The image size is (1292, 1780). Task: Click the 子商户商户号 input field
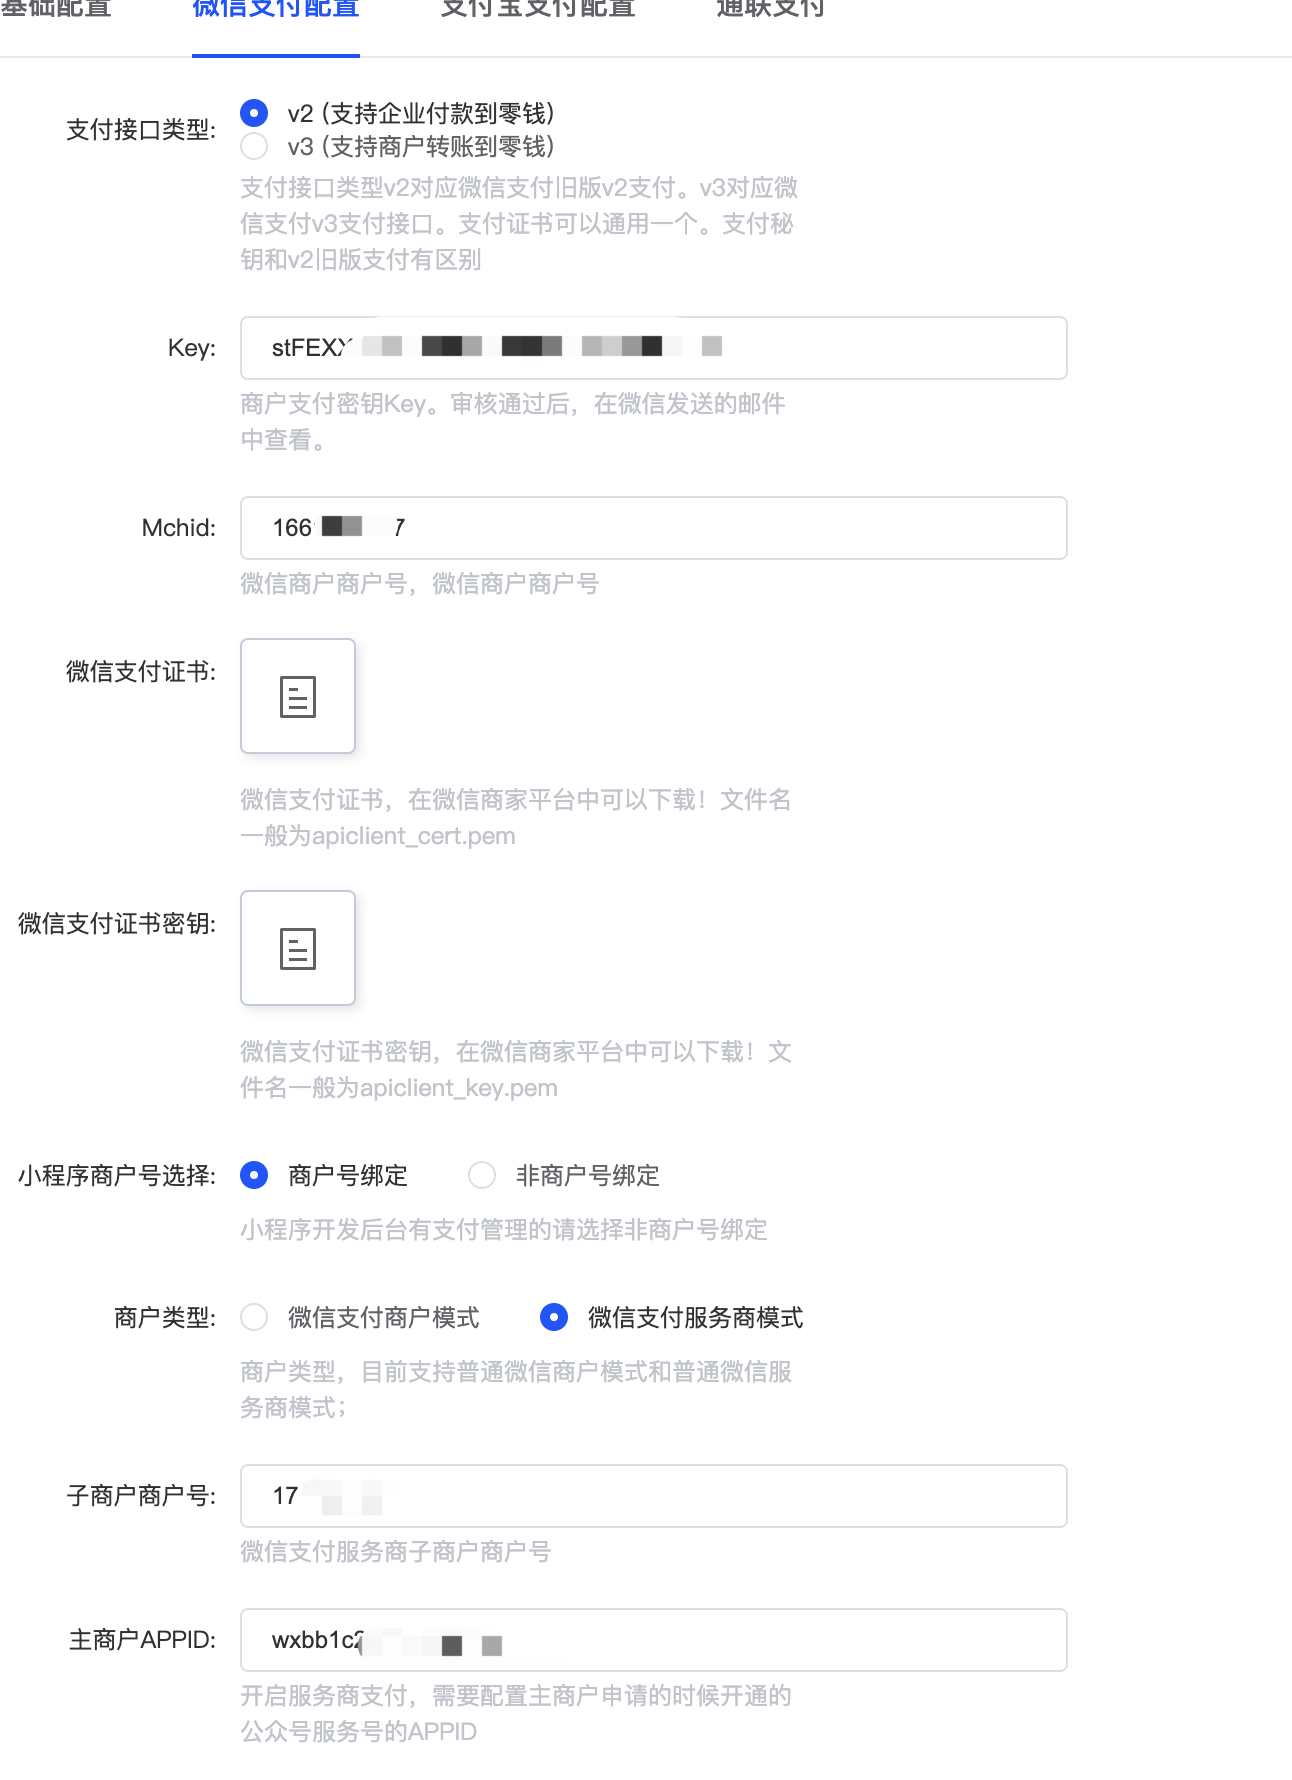click(654, 1496)
